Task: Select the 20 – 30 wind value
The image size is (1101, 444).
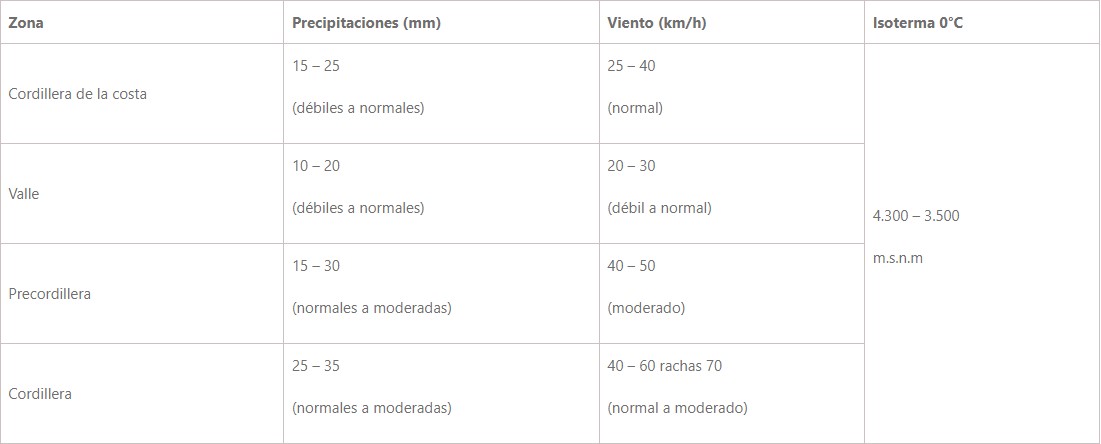Action: 631,166
